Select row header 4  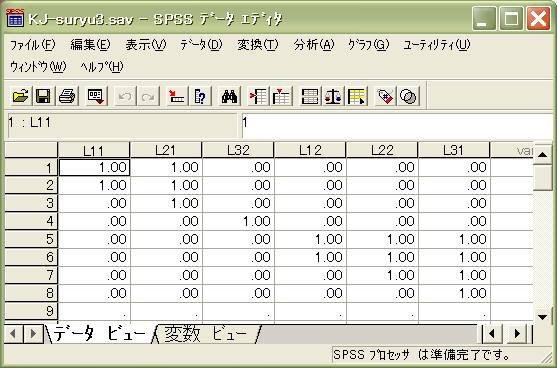click(31, 221)
